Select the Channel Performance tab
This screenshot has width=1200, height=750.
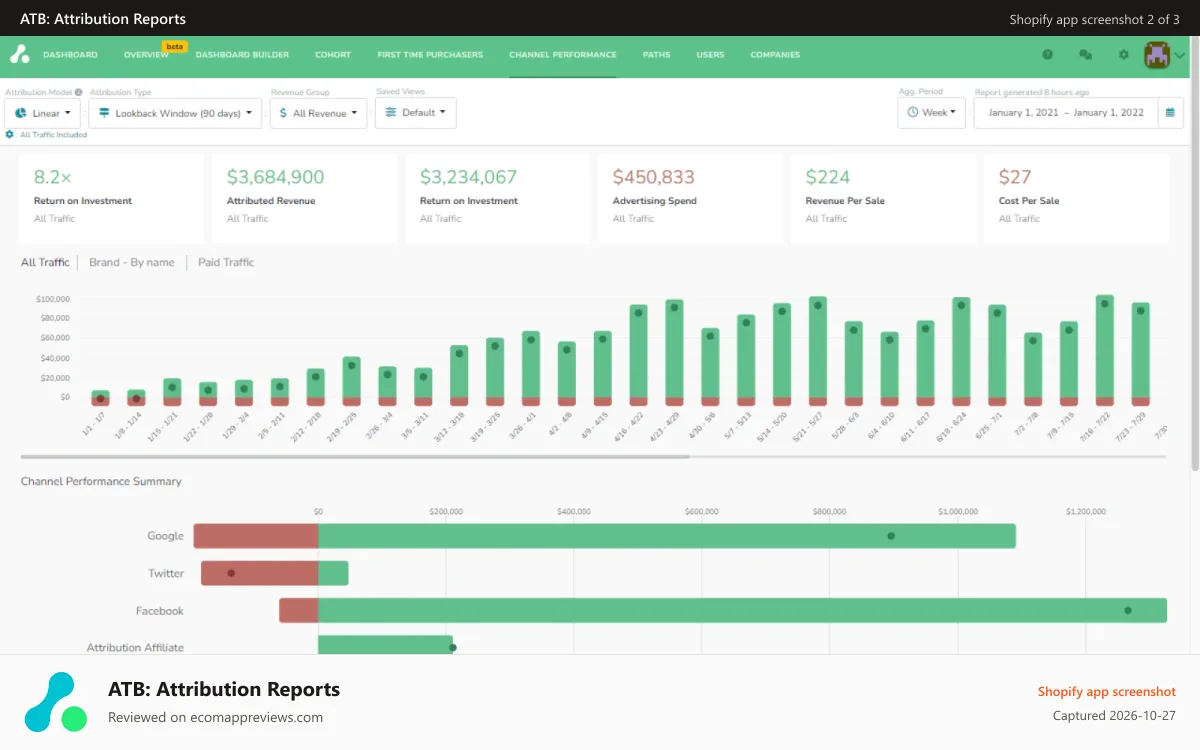562,55
